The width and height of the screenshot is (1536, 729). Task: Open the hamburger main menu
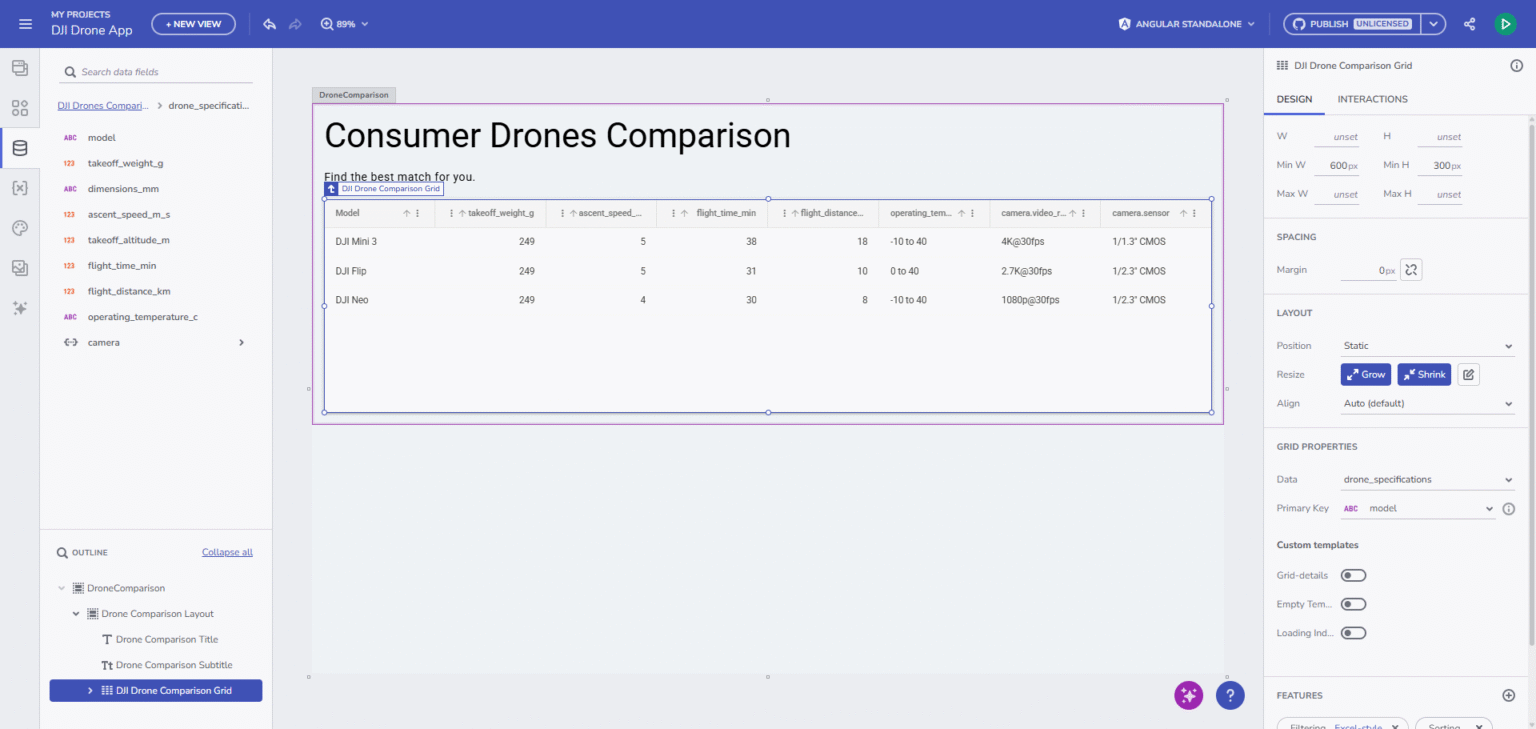tap(26, 24)
